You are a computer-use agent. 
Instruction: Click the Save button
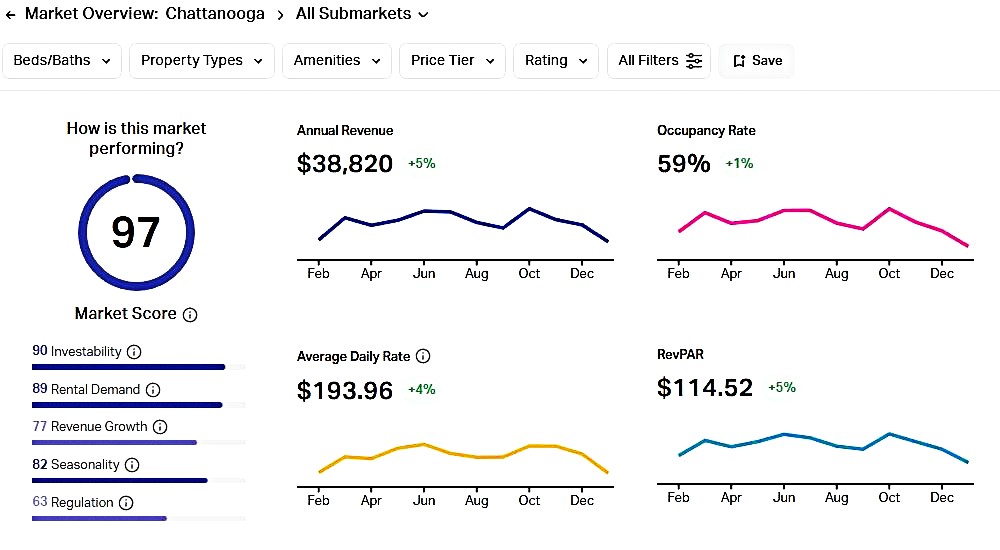(757, 61)
